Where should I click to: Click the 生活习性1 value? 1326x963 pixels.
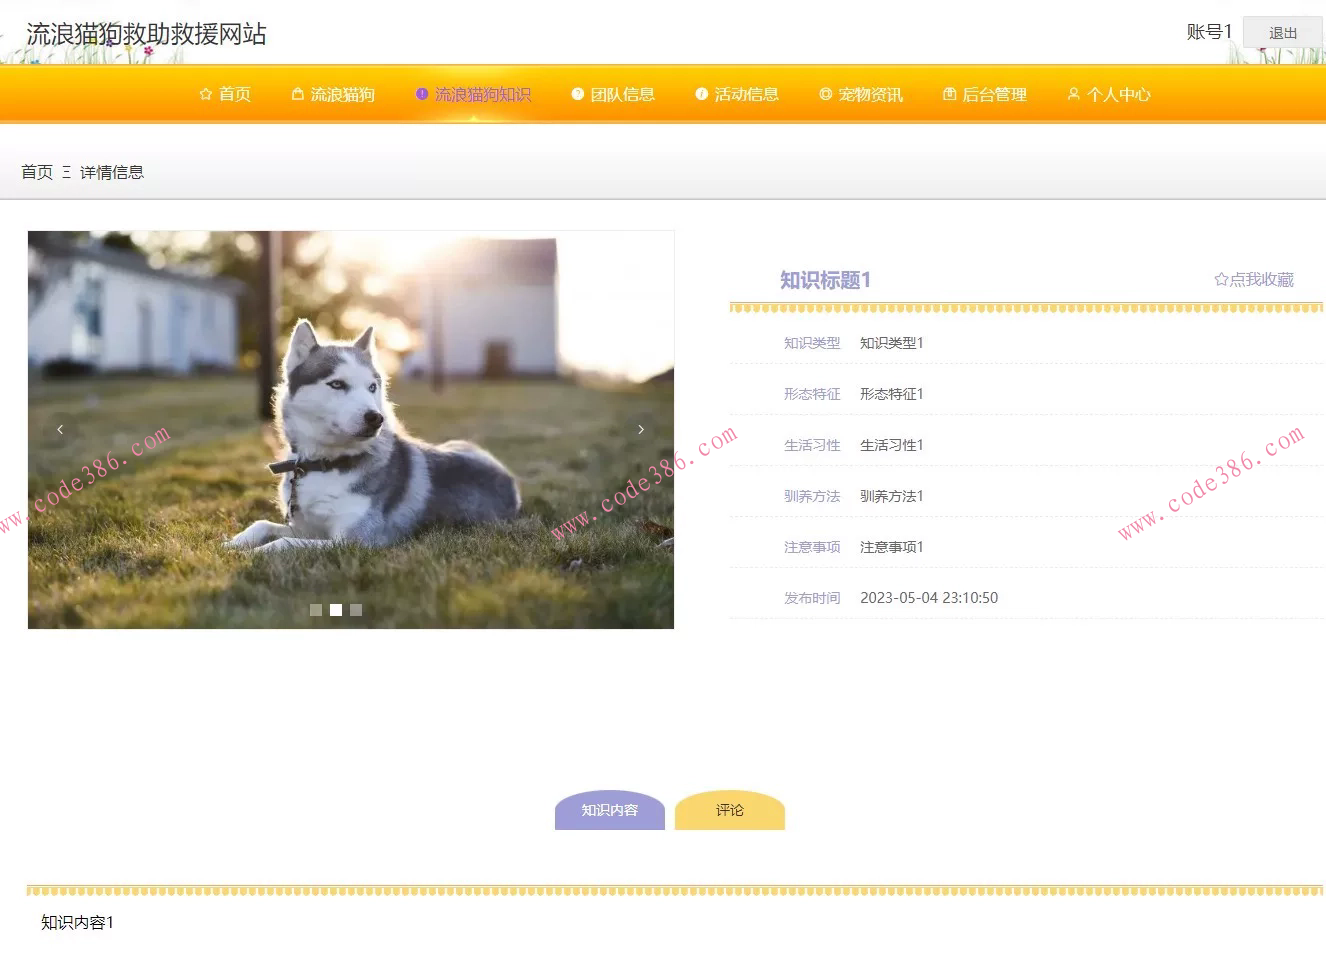tap(892, 445)
